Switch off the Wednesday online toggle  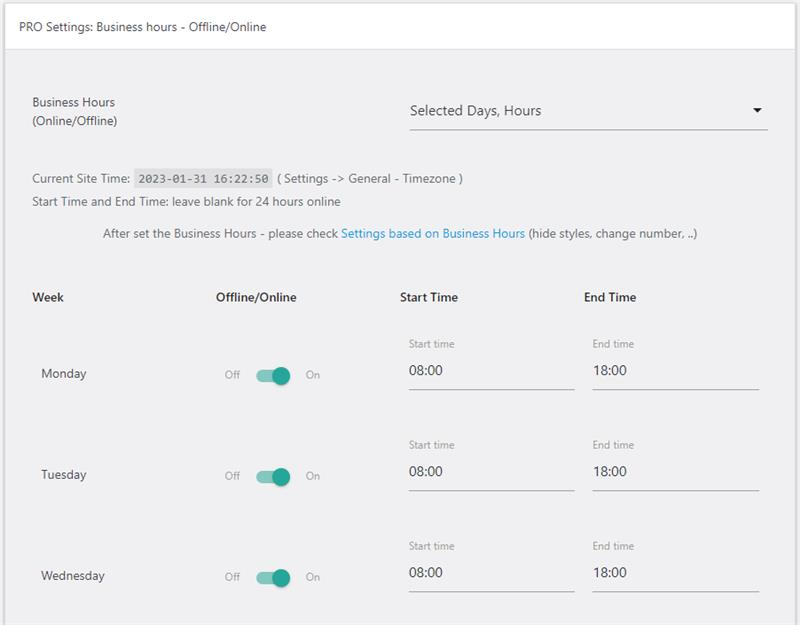pos(273,577)
